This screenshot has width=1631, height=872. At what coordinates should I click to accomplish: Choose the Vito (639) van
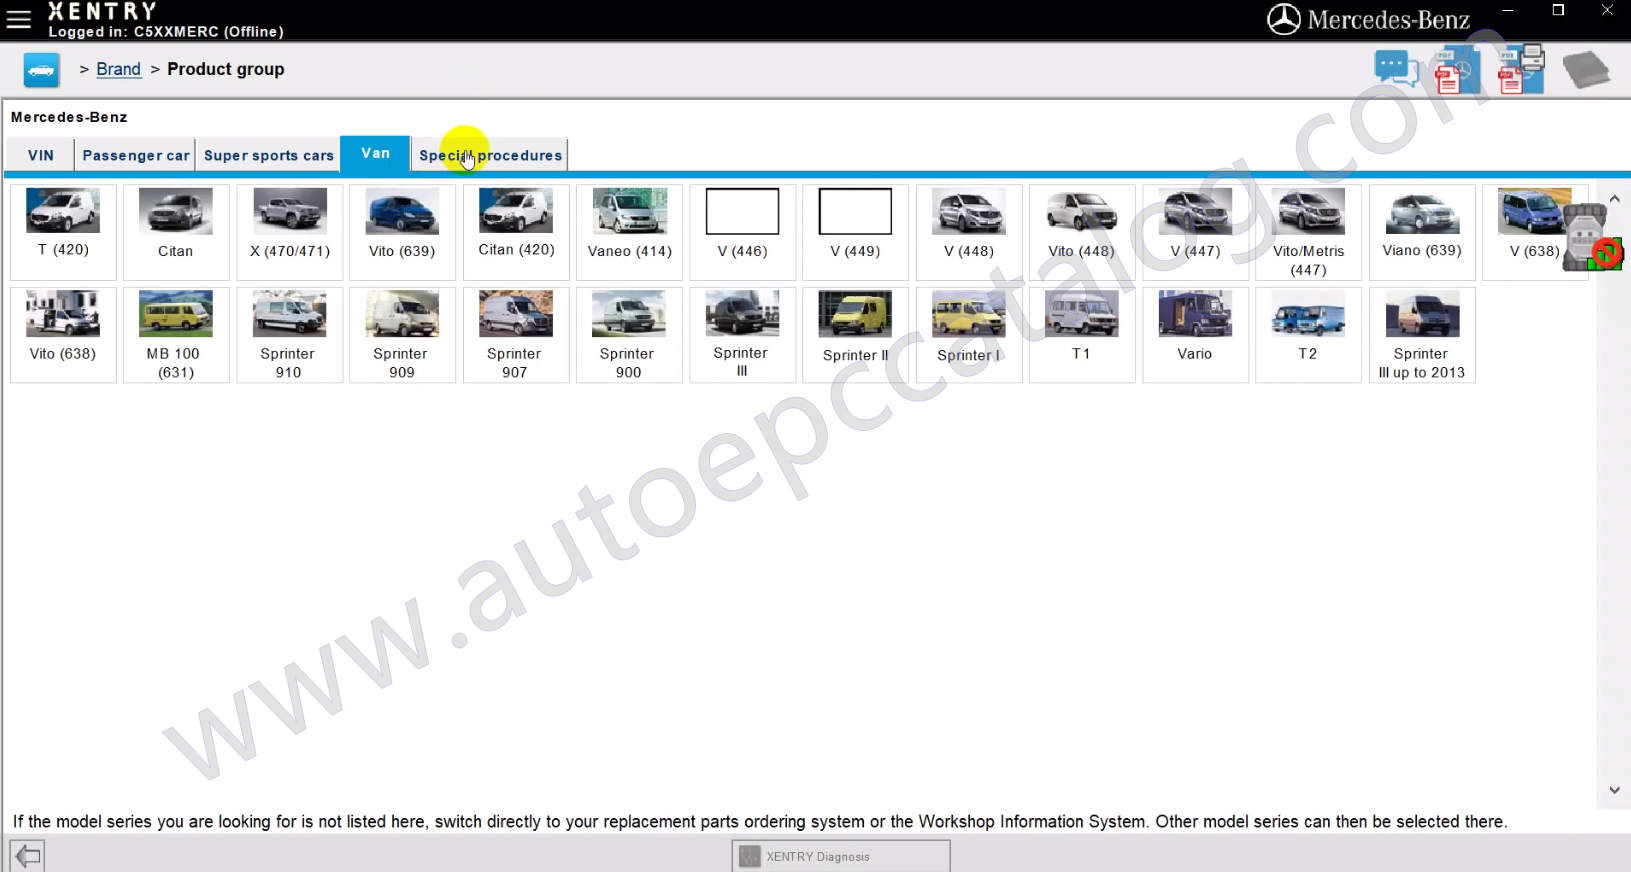[402, 231]
